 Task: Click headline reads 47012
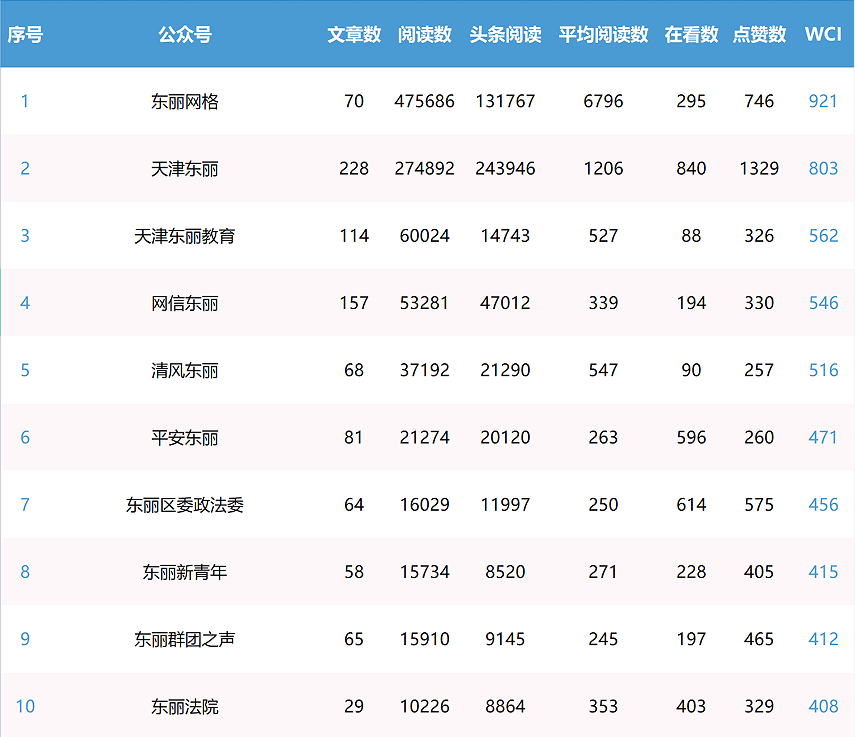[505, 303]
